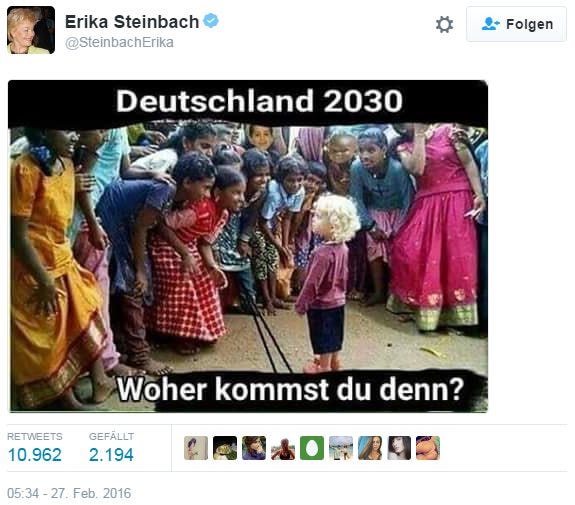
Task: Click the follow person icon inside Folgen
Action: point(490,24)
